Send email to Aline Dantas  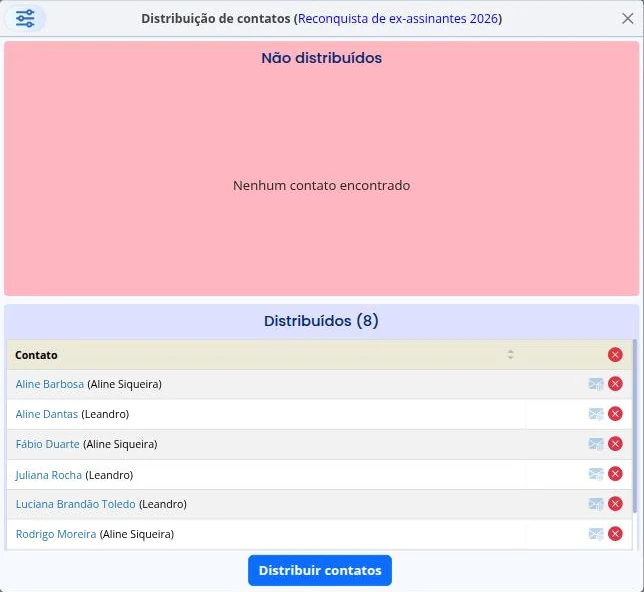click(x=596, y=414)
